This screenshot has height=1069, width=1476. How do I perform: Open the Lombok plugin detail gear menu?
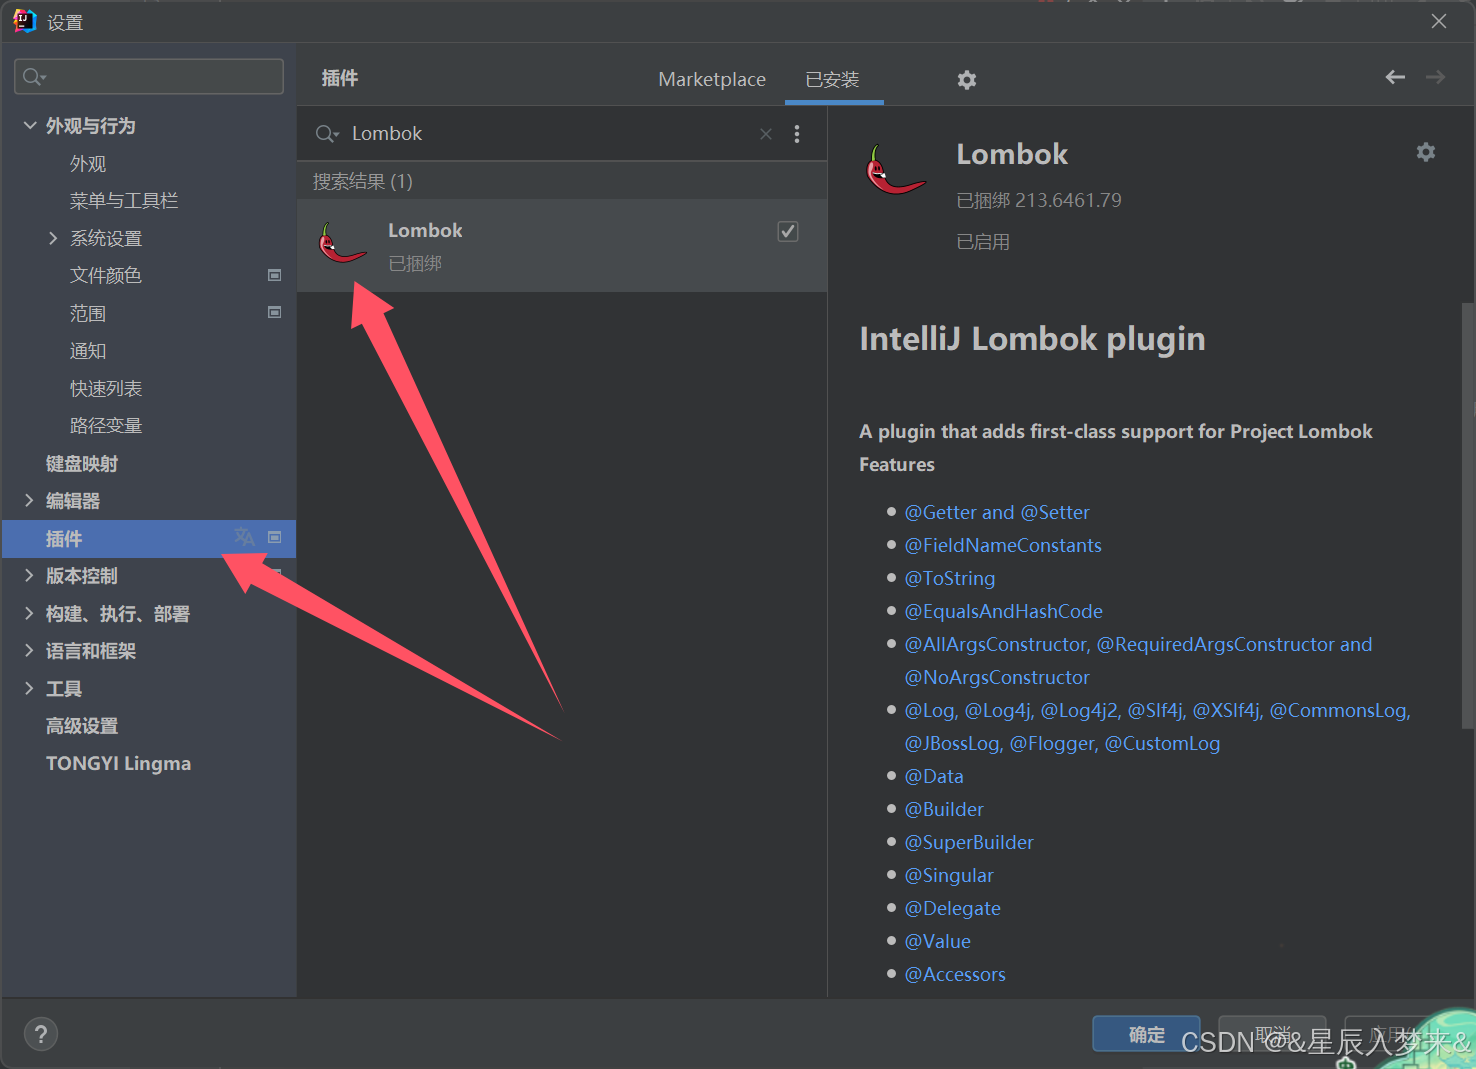[1426, 152]
